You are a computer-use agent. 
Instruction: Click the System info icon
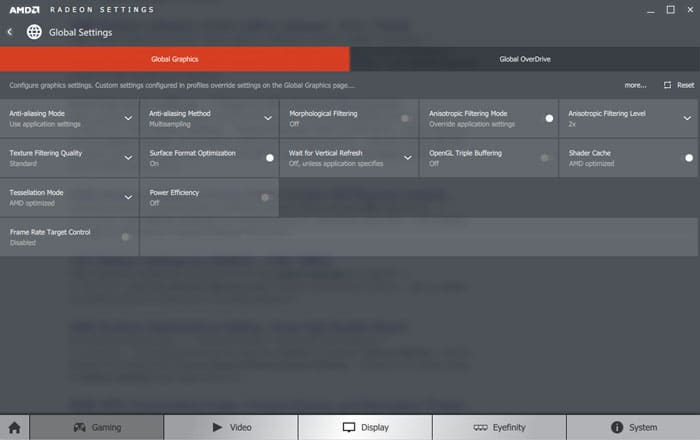pos(617,427)
